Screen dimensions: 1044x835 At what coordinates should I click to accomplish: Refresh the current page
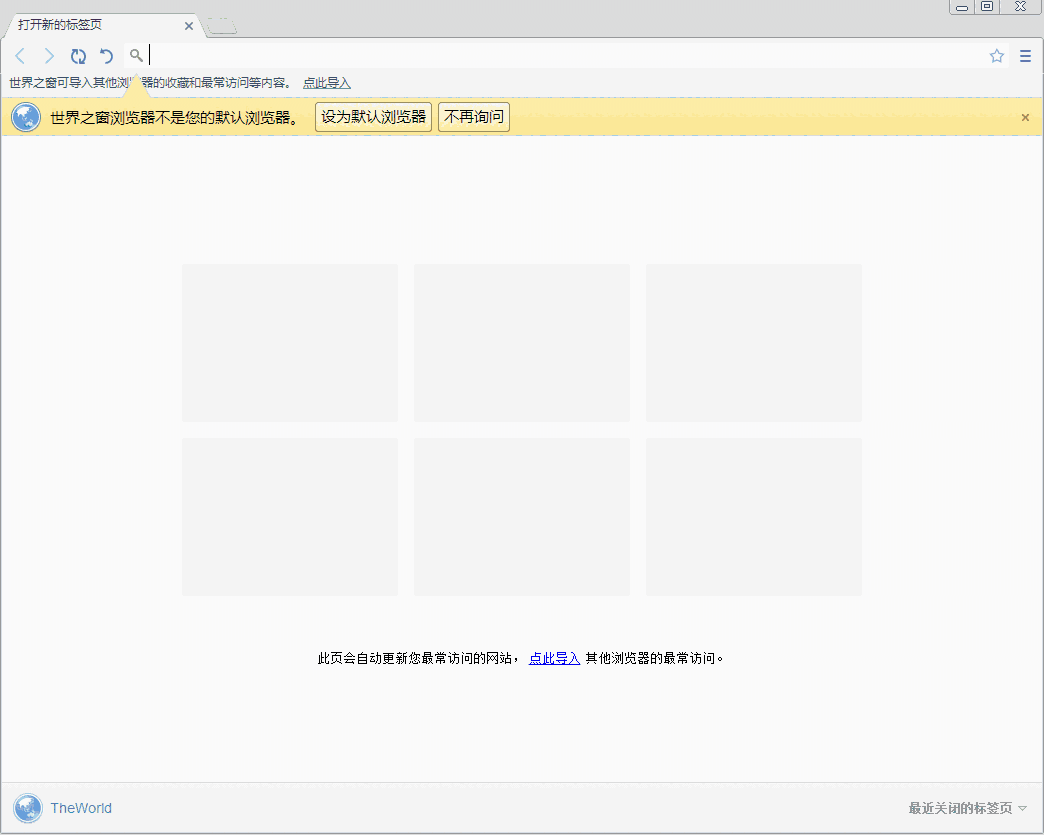pos(78,56)
